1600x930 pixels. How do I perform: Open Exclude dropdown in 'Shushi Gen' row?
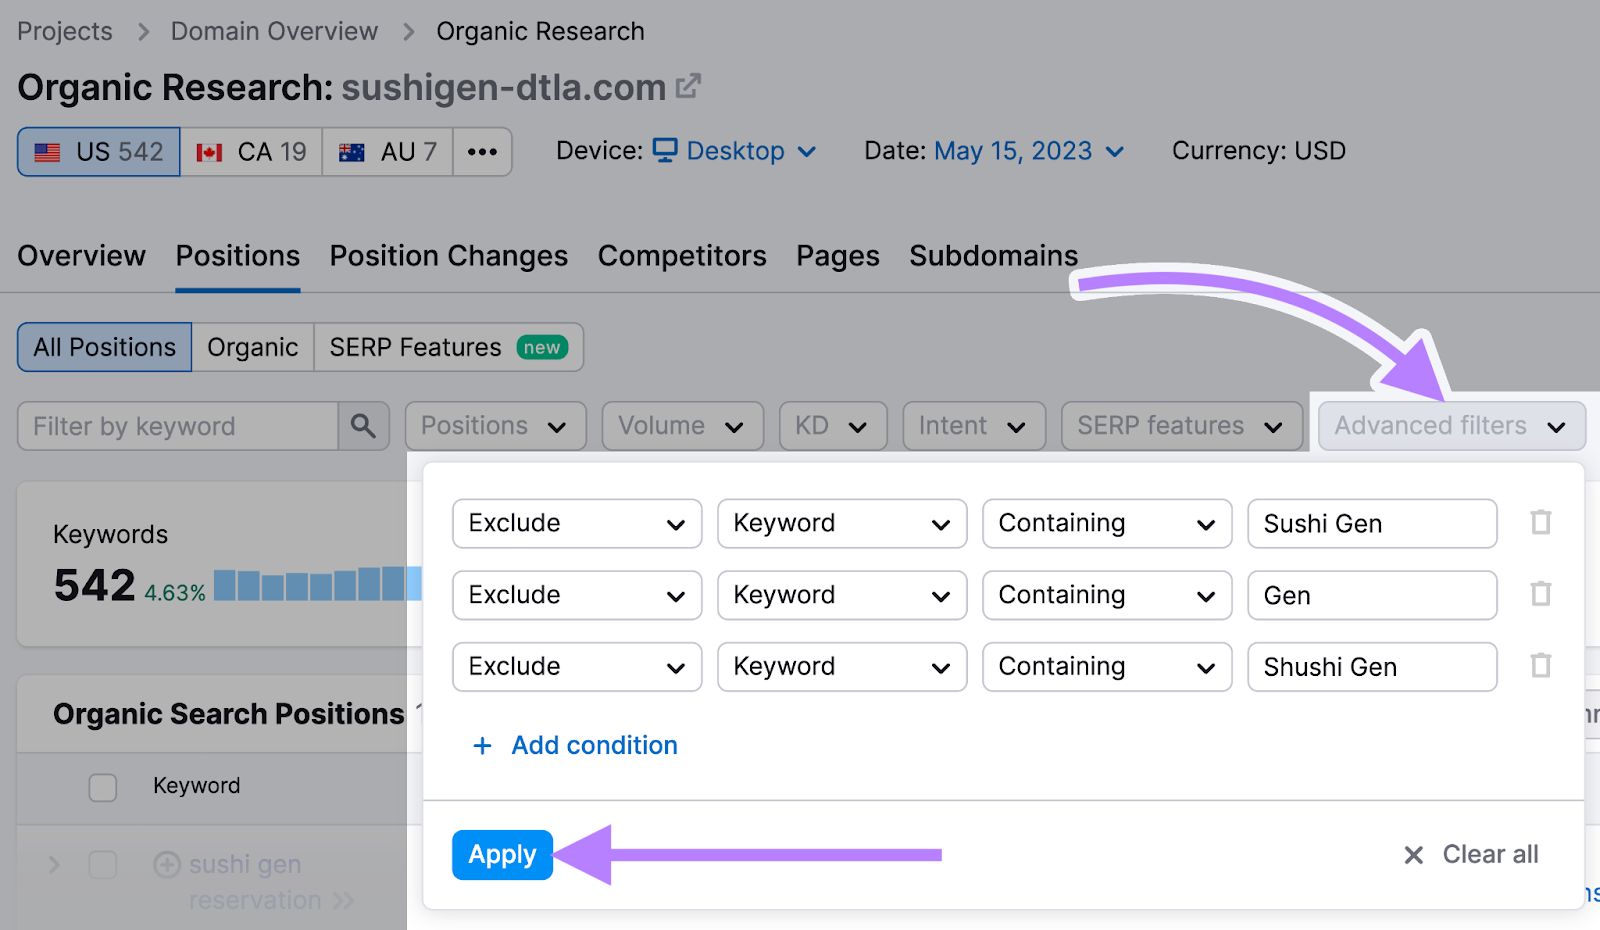coord(577,666)
